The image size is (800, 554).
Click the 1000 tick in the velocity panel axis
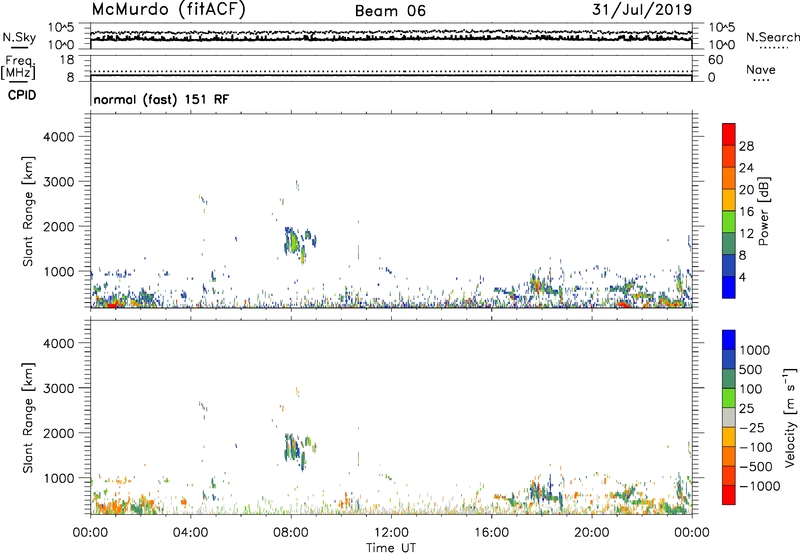[x=59, y=478]
